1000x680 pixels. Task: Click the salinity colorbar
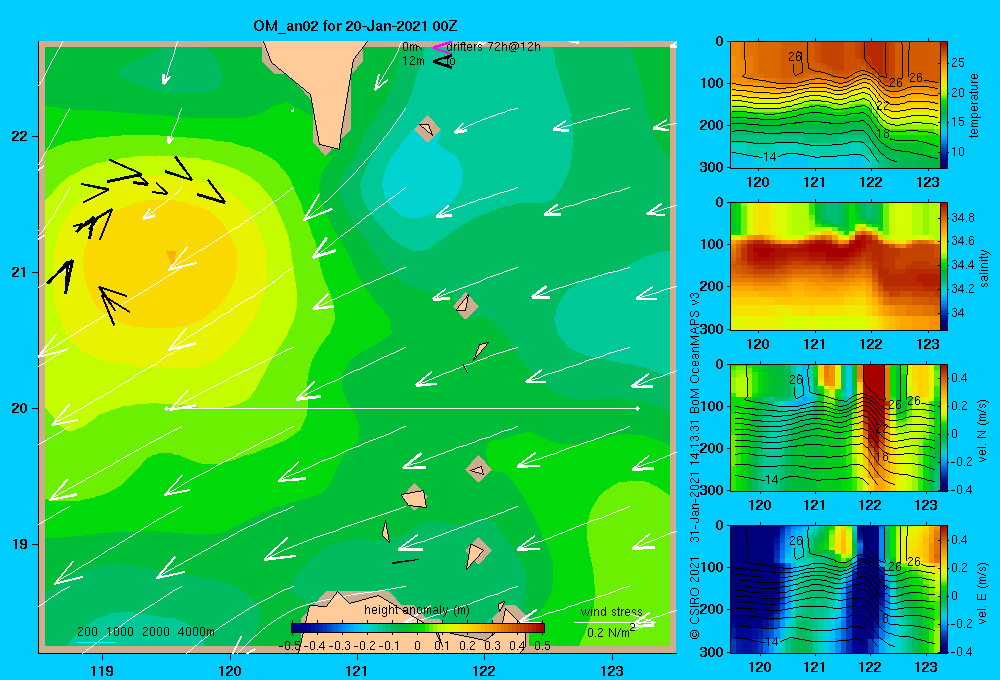pos(944,267)
